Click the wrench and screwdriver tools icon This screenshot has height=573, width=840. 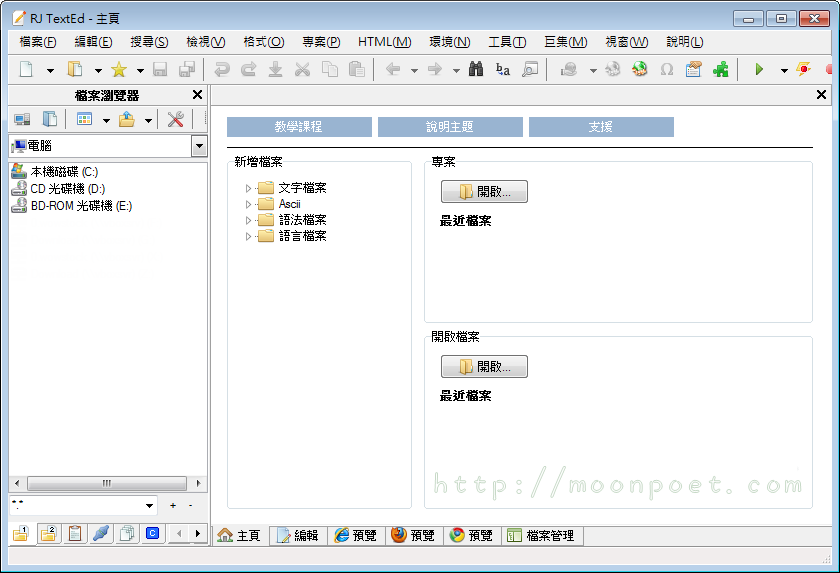176,120
